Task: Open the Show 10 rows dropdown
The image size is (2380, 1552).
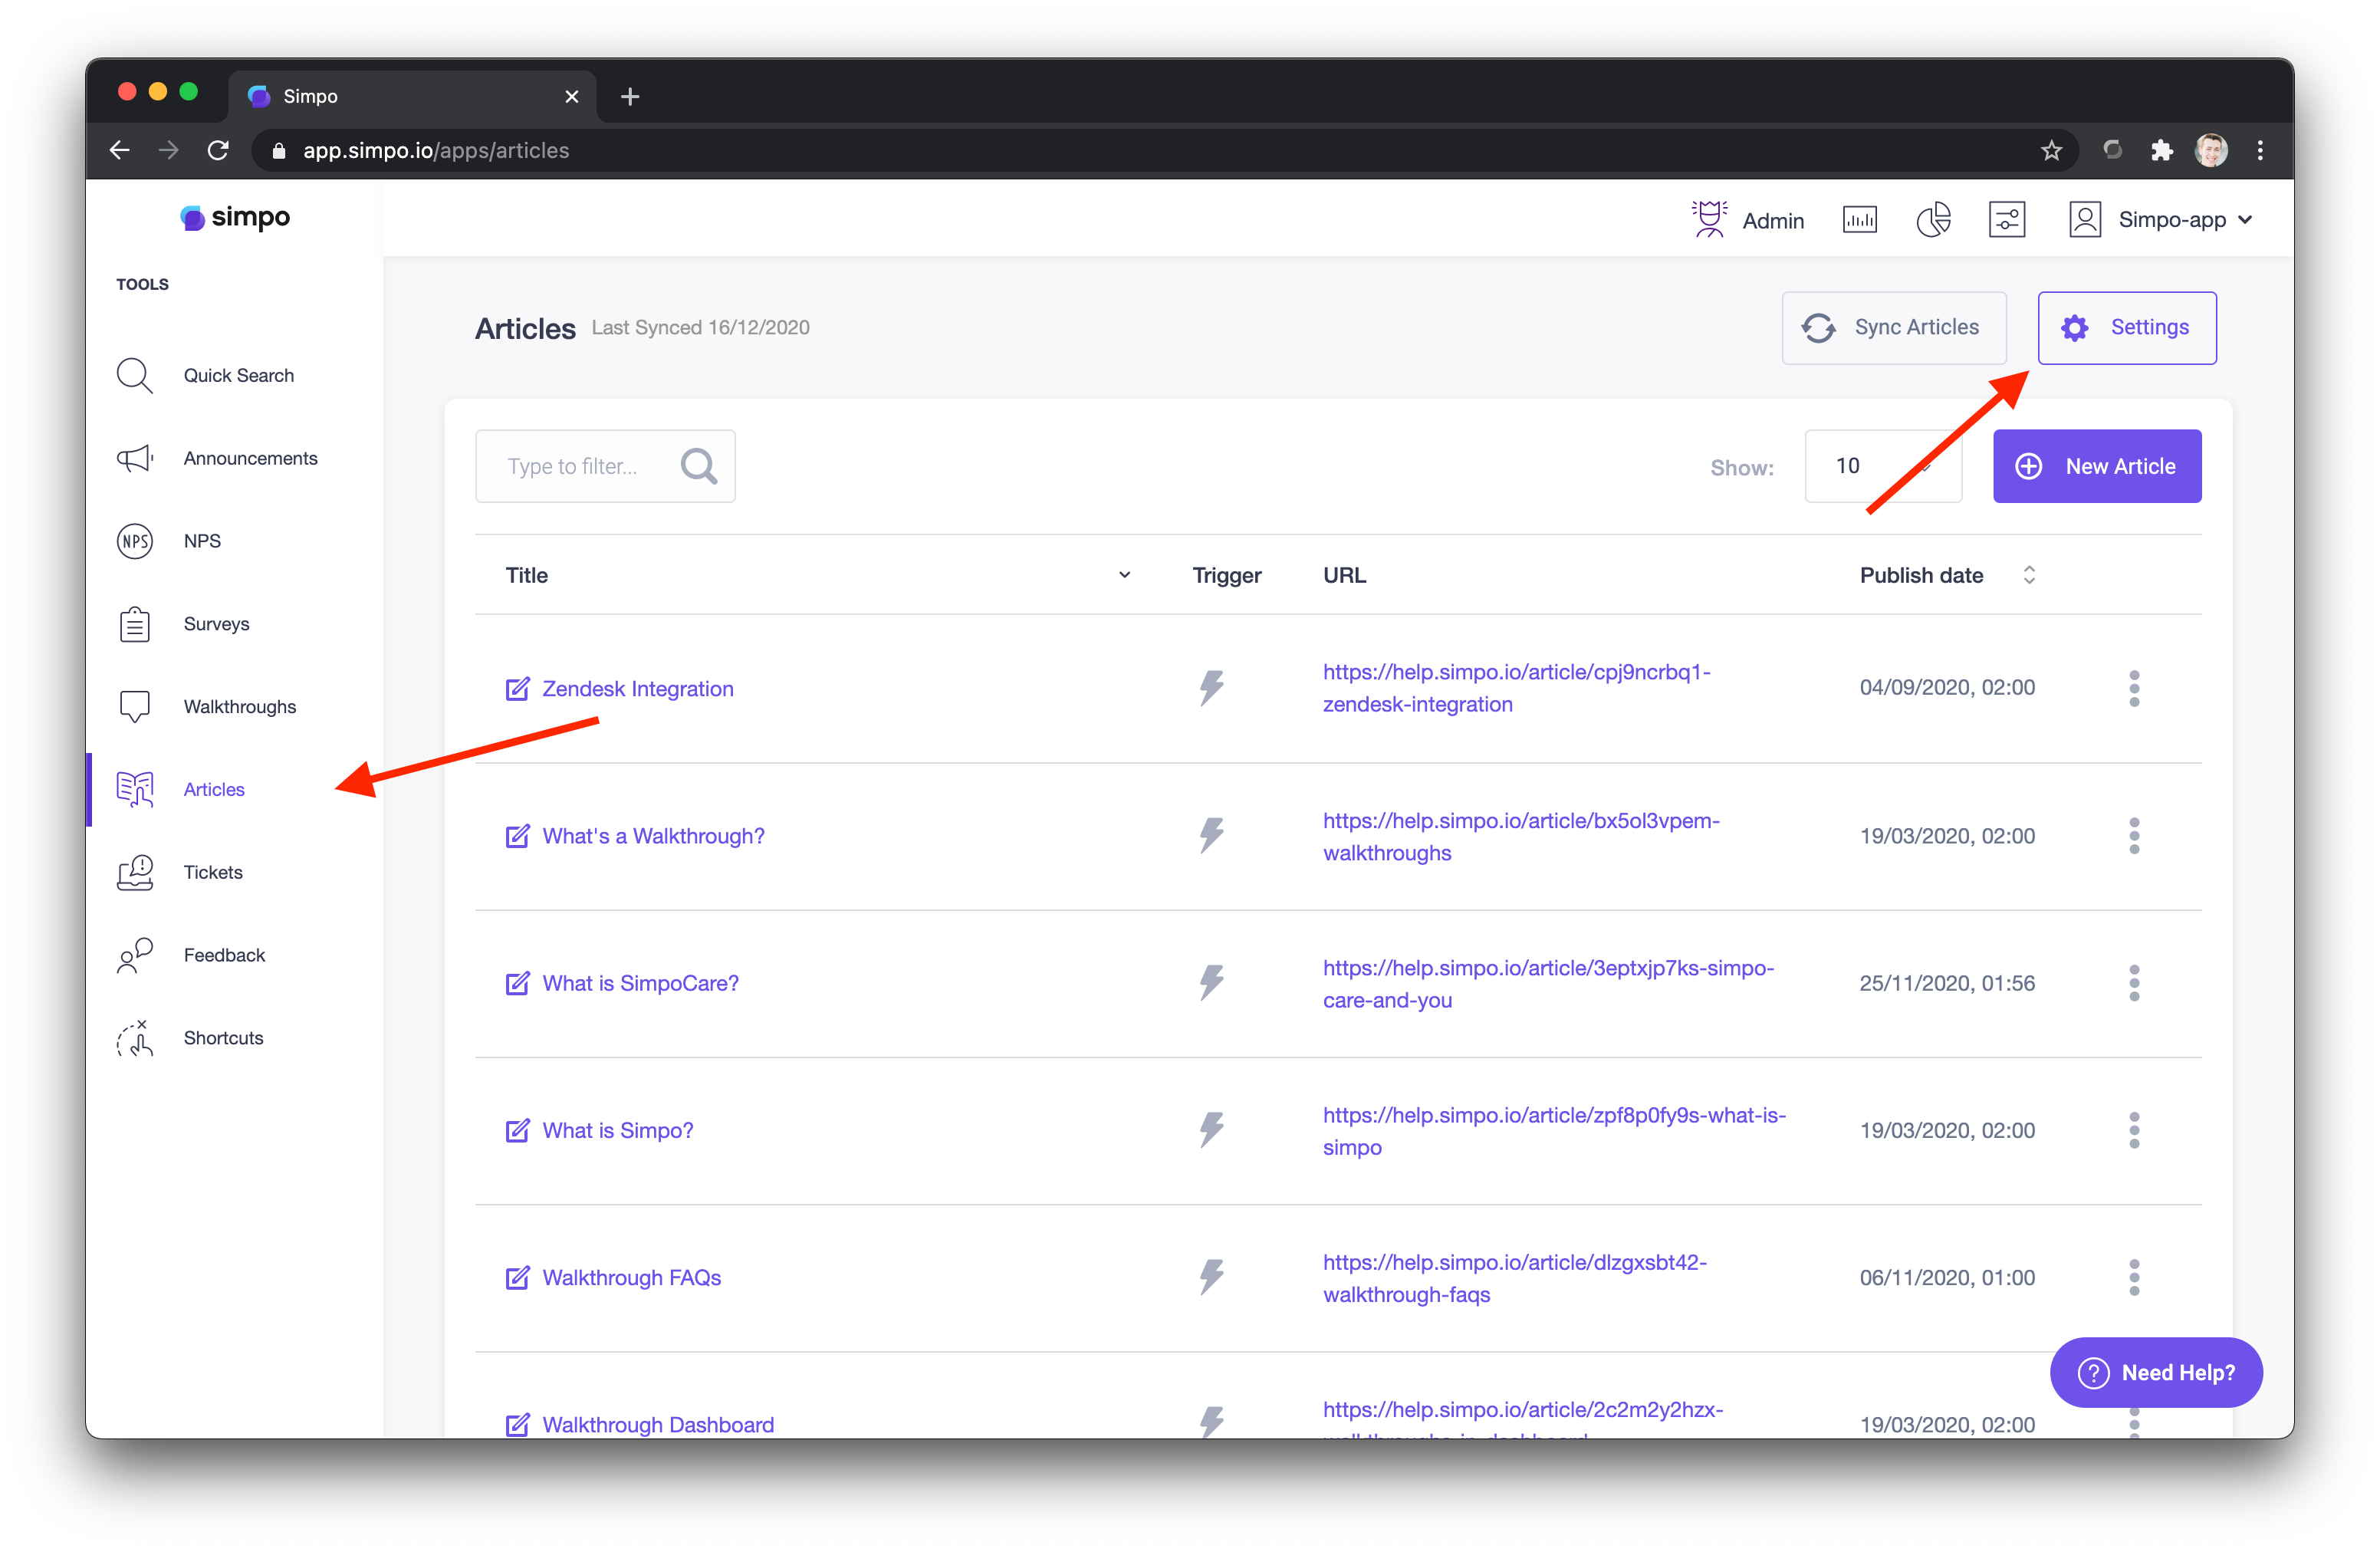Action: pyautogui.click(x=1883, y=466)
